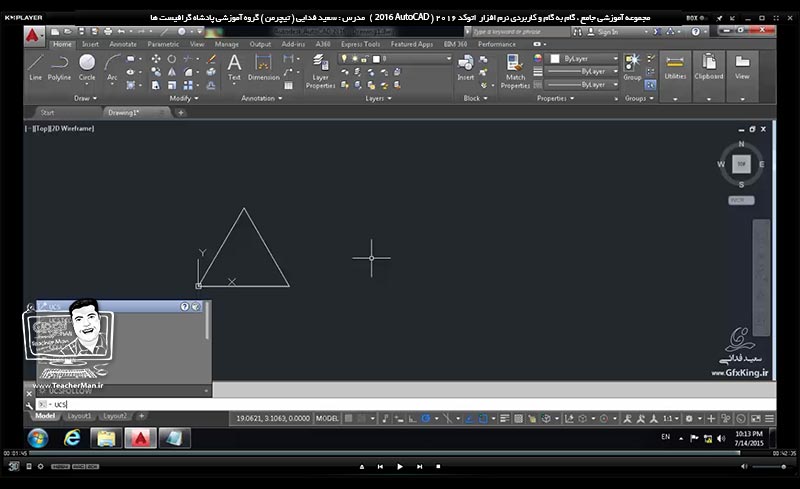
Task: Click the TOP face of ViewCube
Action: 741,164
